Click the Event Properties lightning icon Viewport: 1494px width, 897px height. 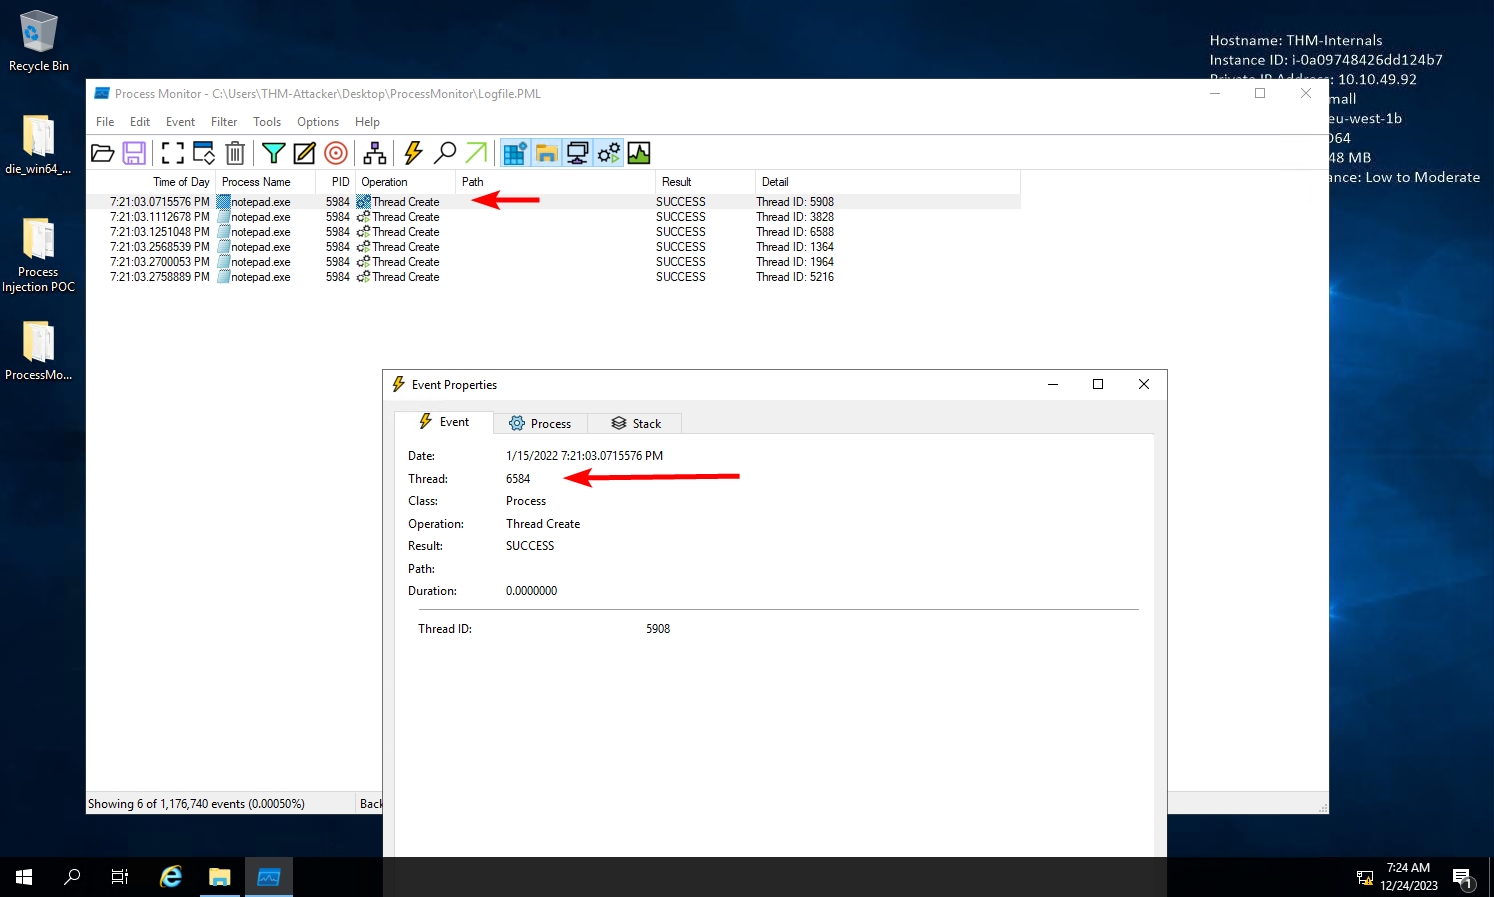click(x=413, y=153)
